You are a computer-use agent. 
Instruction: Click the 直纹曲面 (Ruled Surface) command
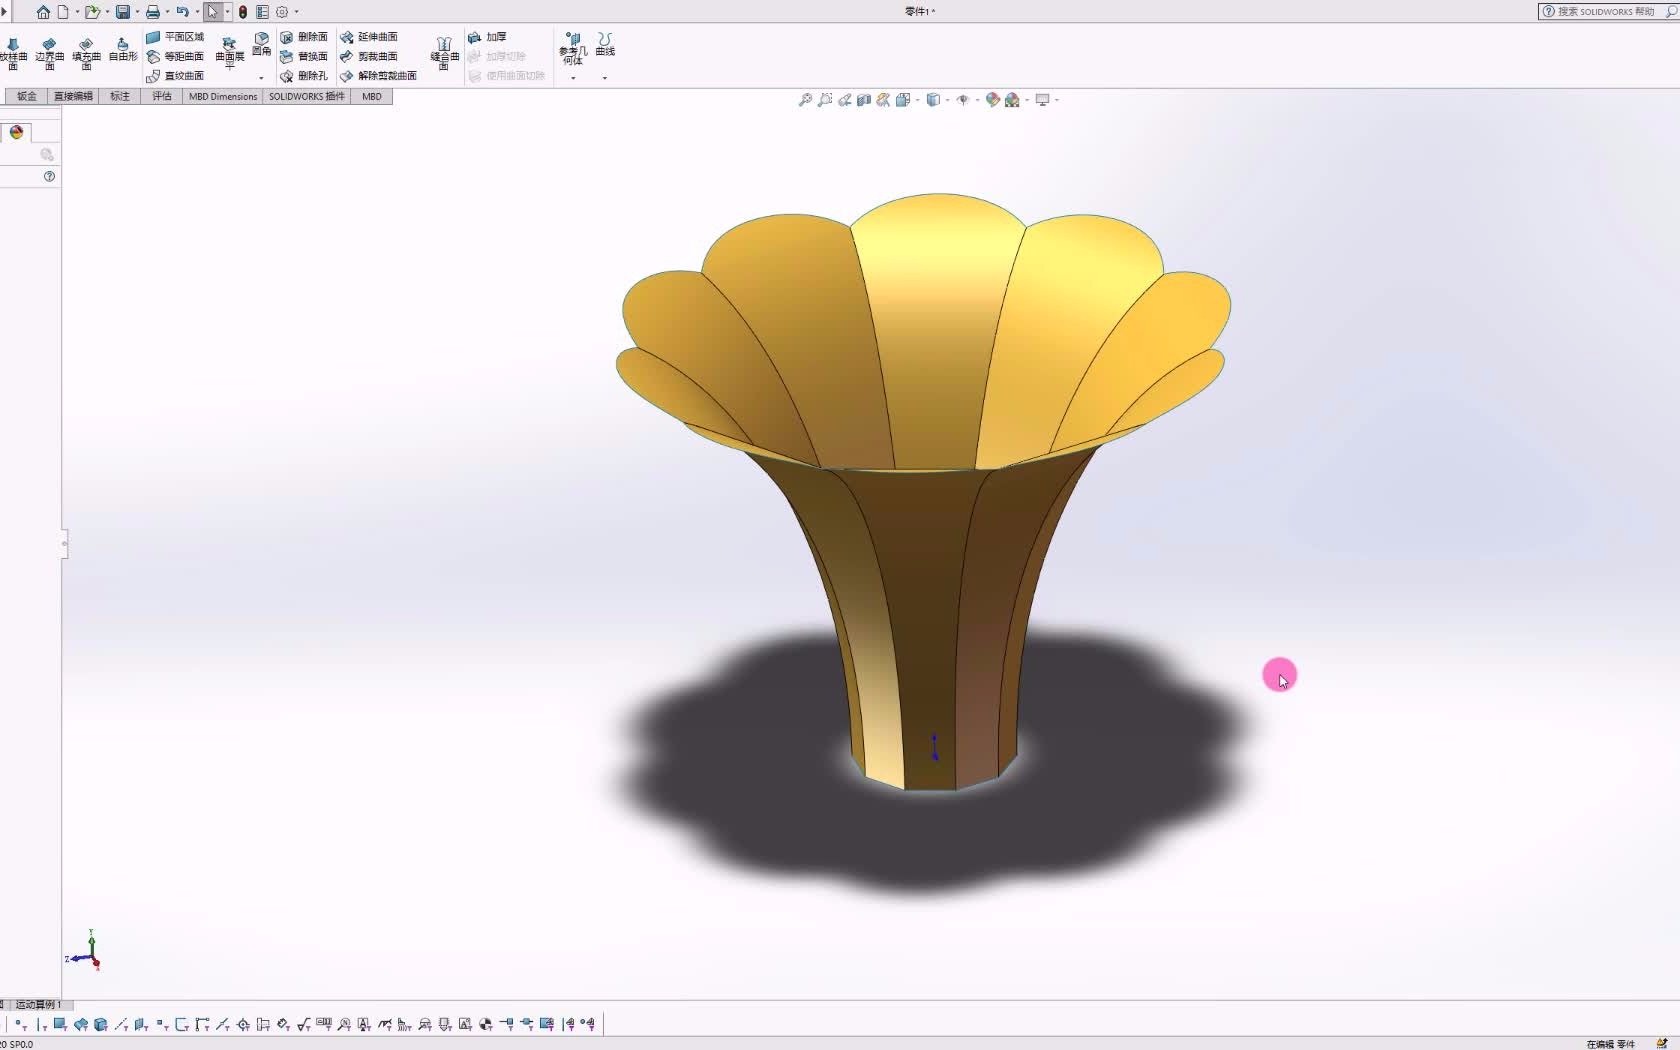click(175, 76)
